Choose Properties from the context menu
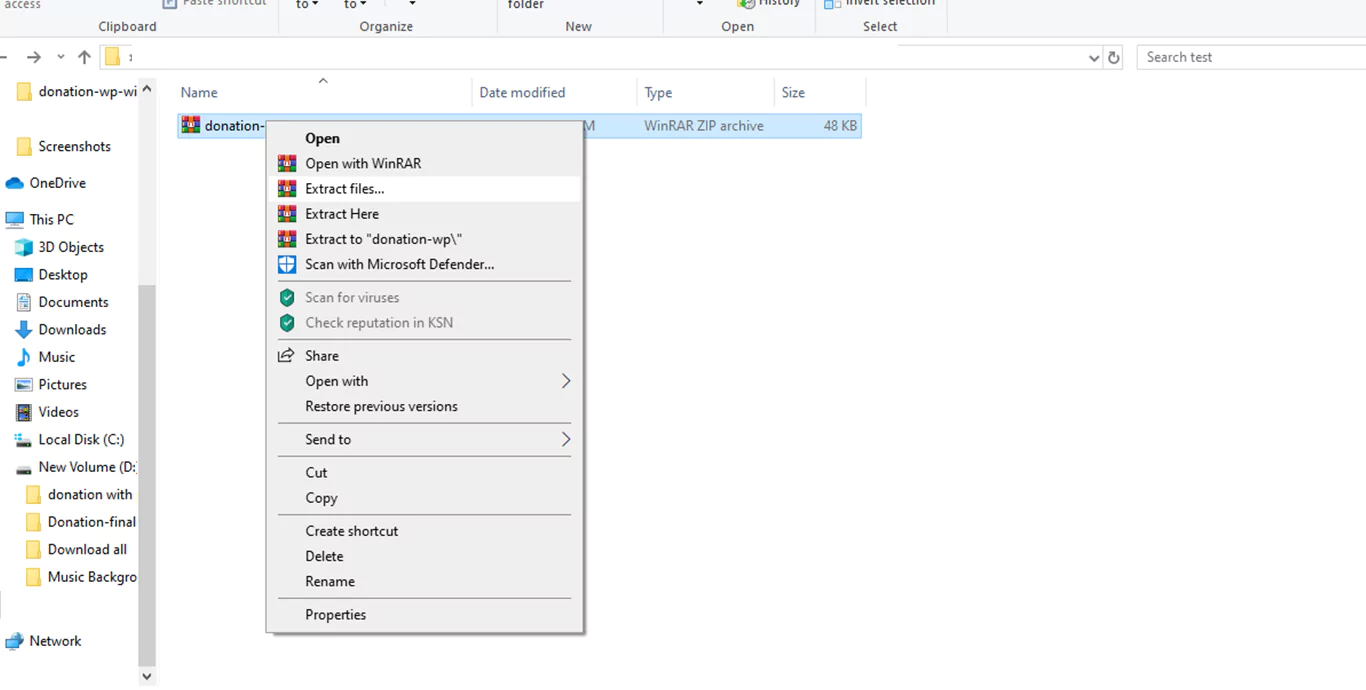The image size is (1366, 690). [x=335, y=615]
